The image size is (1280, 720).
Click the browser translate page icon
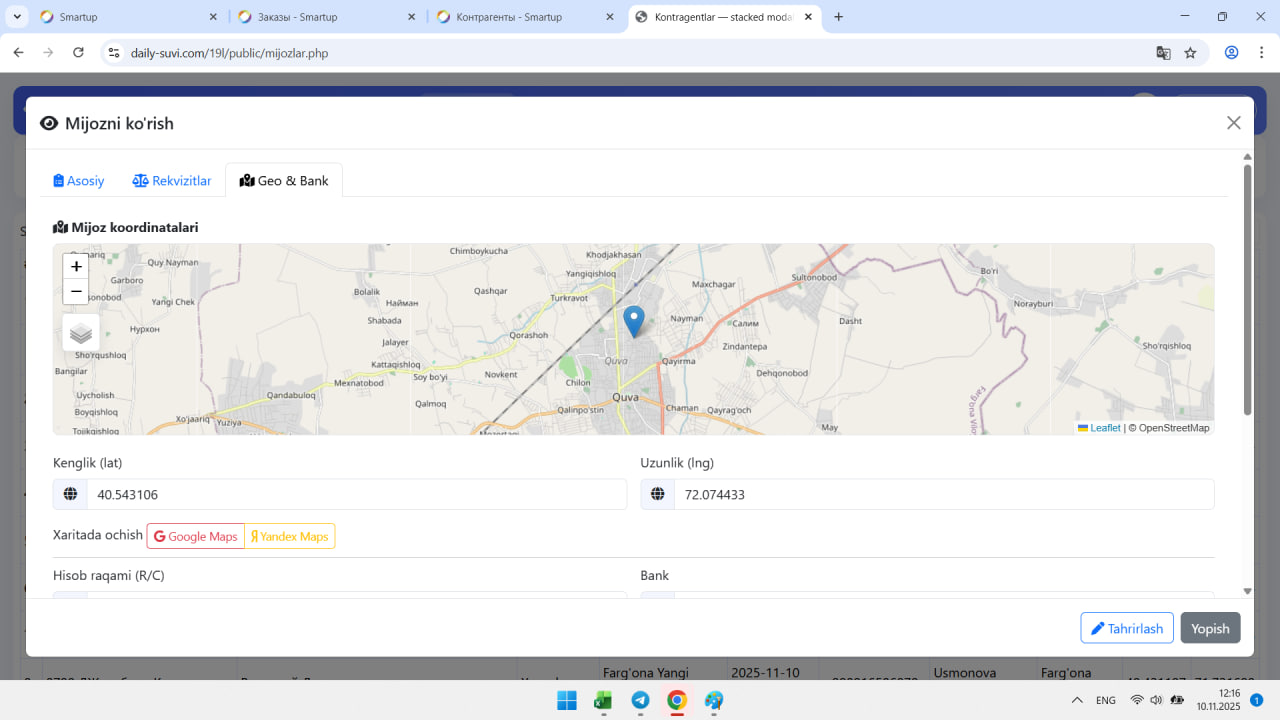pyautogui.click(x=1163, y=53)
